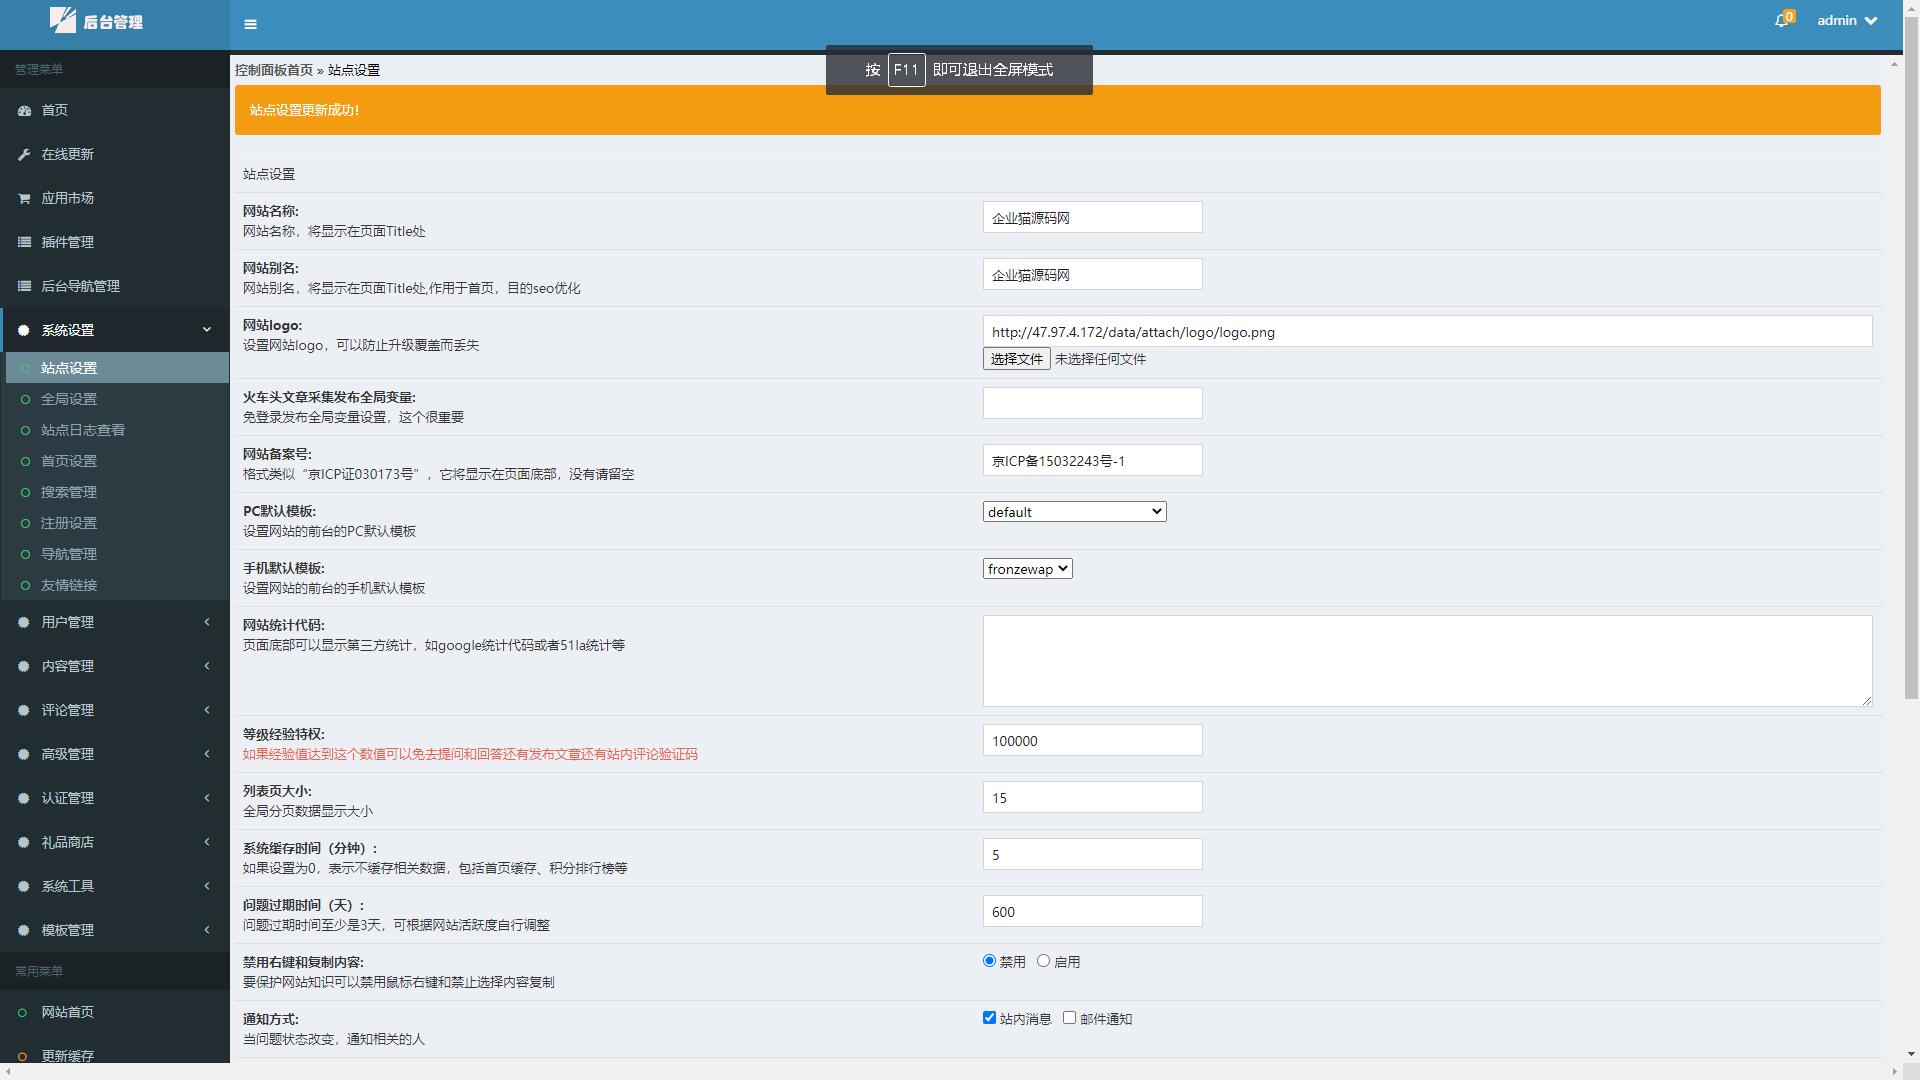Follow the 控制面板首页 breadcrumb link
This screenshot has height=1080, width=1920.
pos(274,70)
